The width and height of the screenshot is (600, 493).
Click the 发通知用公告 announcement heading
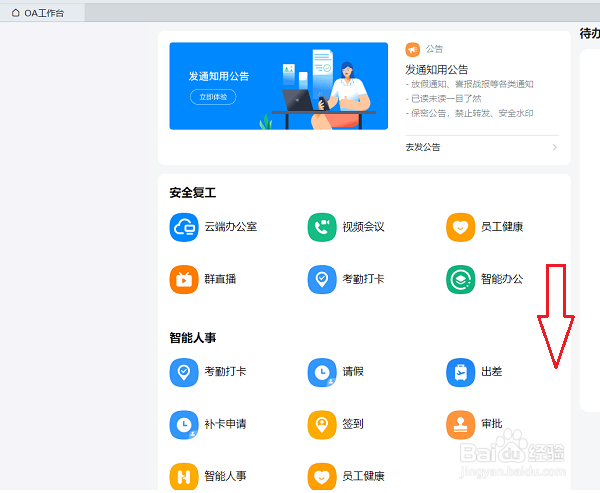(x=437, y=70)
